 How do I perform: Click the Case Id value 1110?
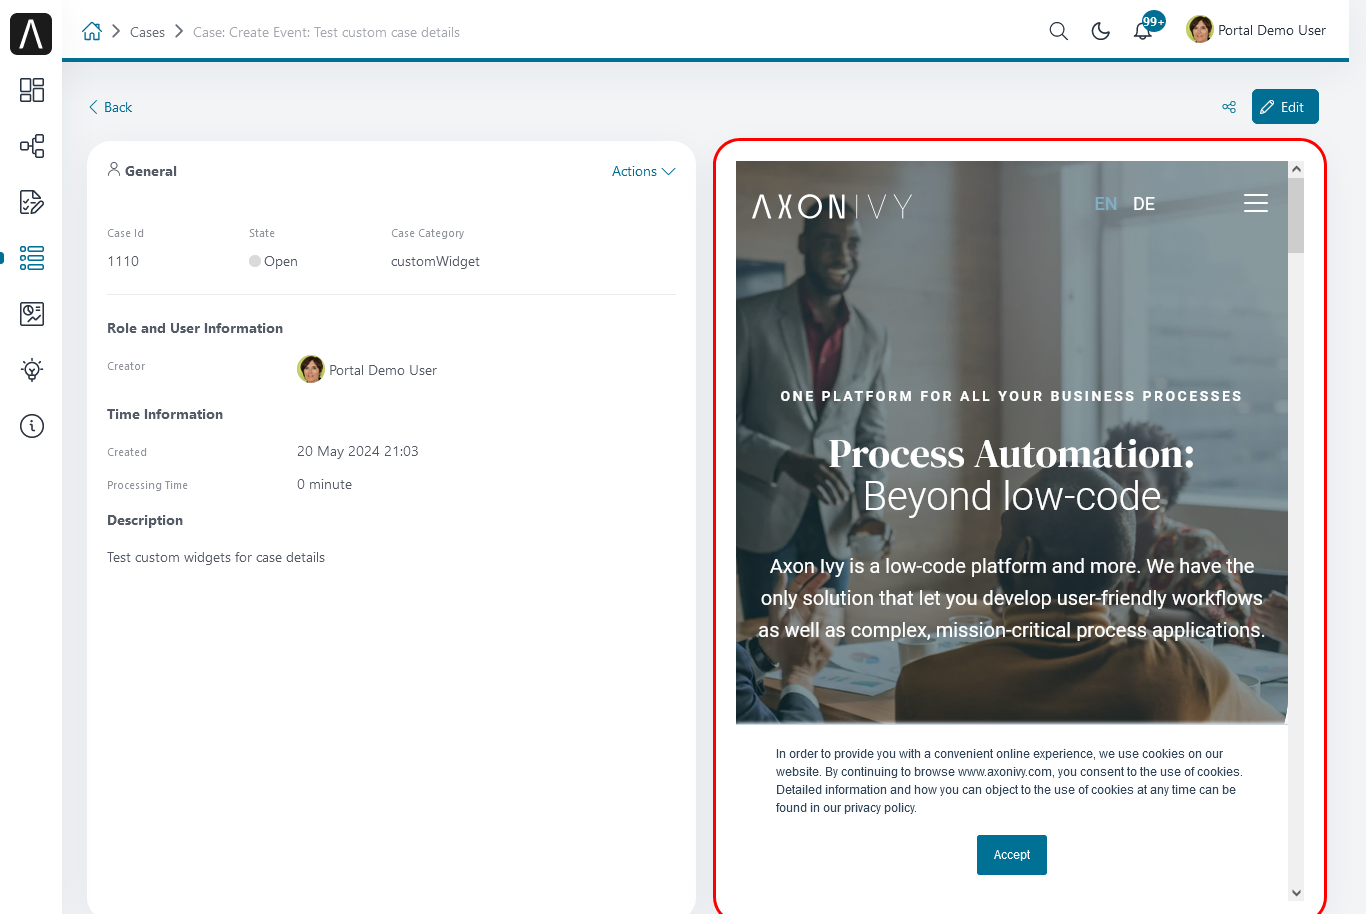[x=123, y=261]
